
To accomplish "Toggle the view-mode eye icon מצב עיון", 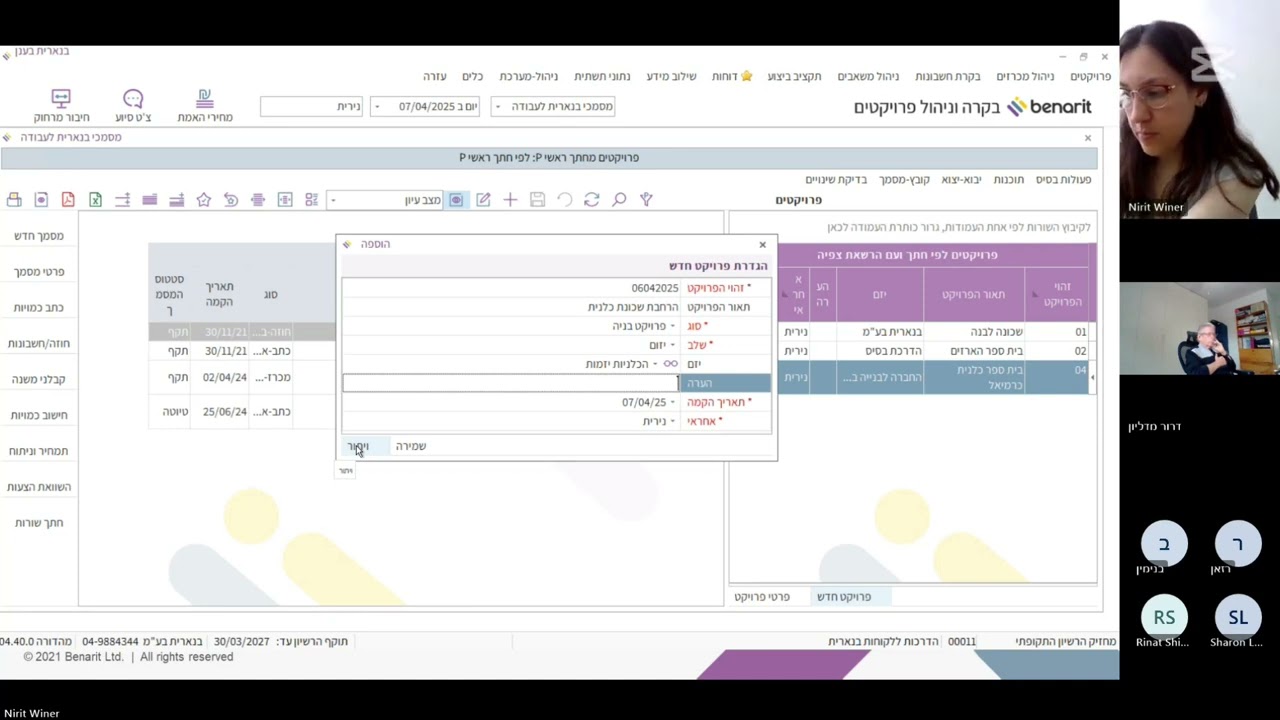I will tap(456, 200).
